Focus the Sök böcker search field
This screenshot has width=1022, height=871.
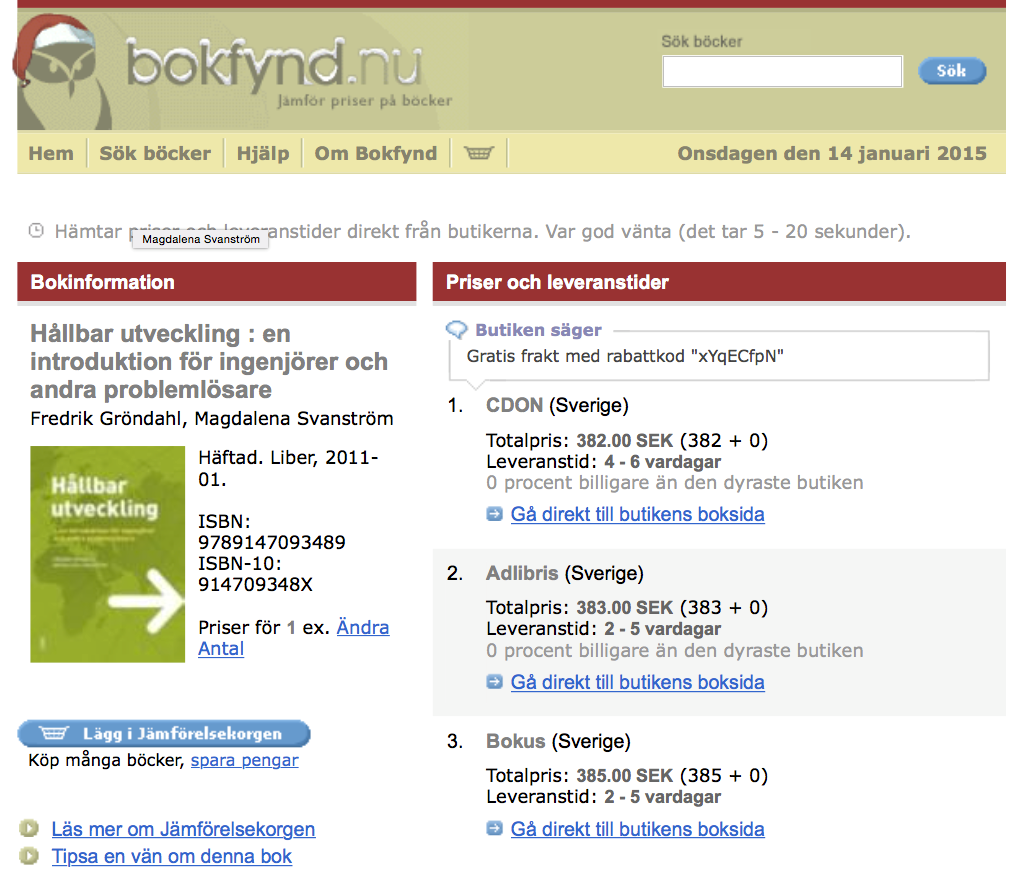782,71
